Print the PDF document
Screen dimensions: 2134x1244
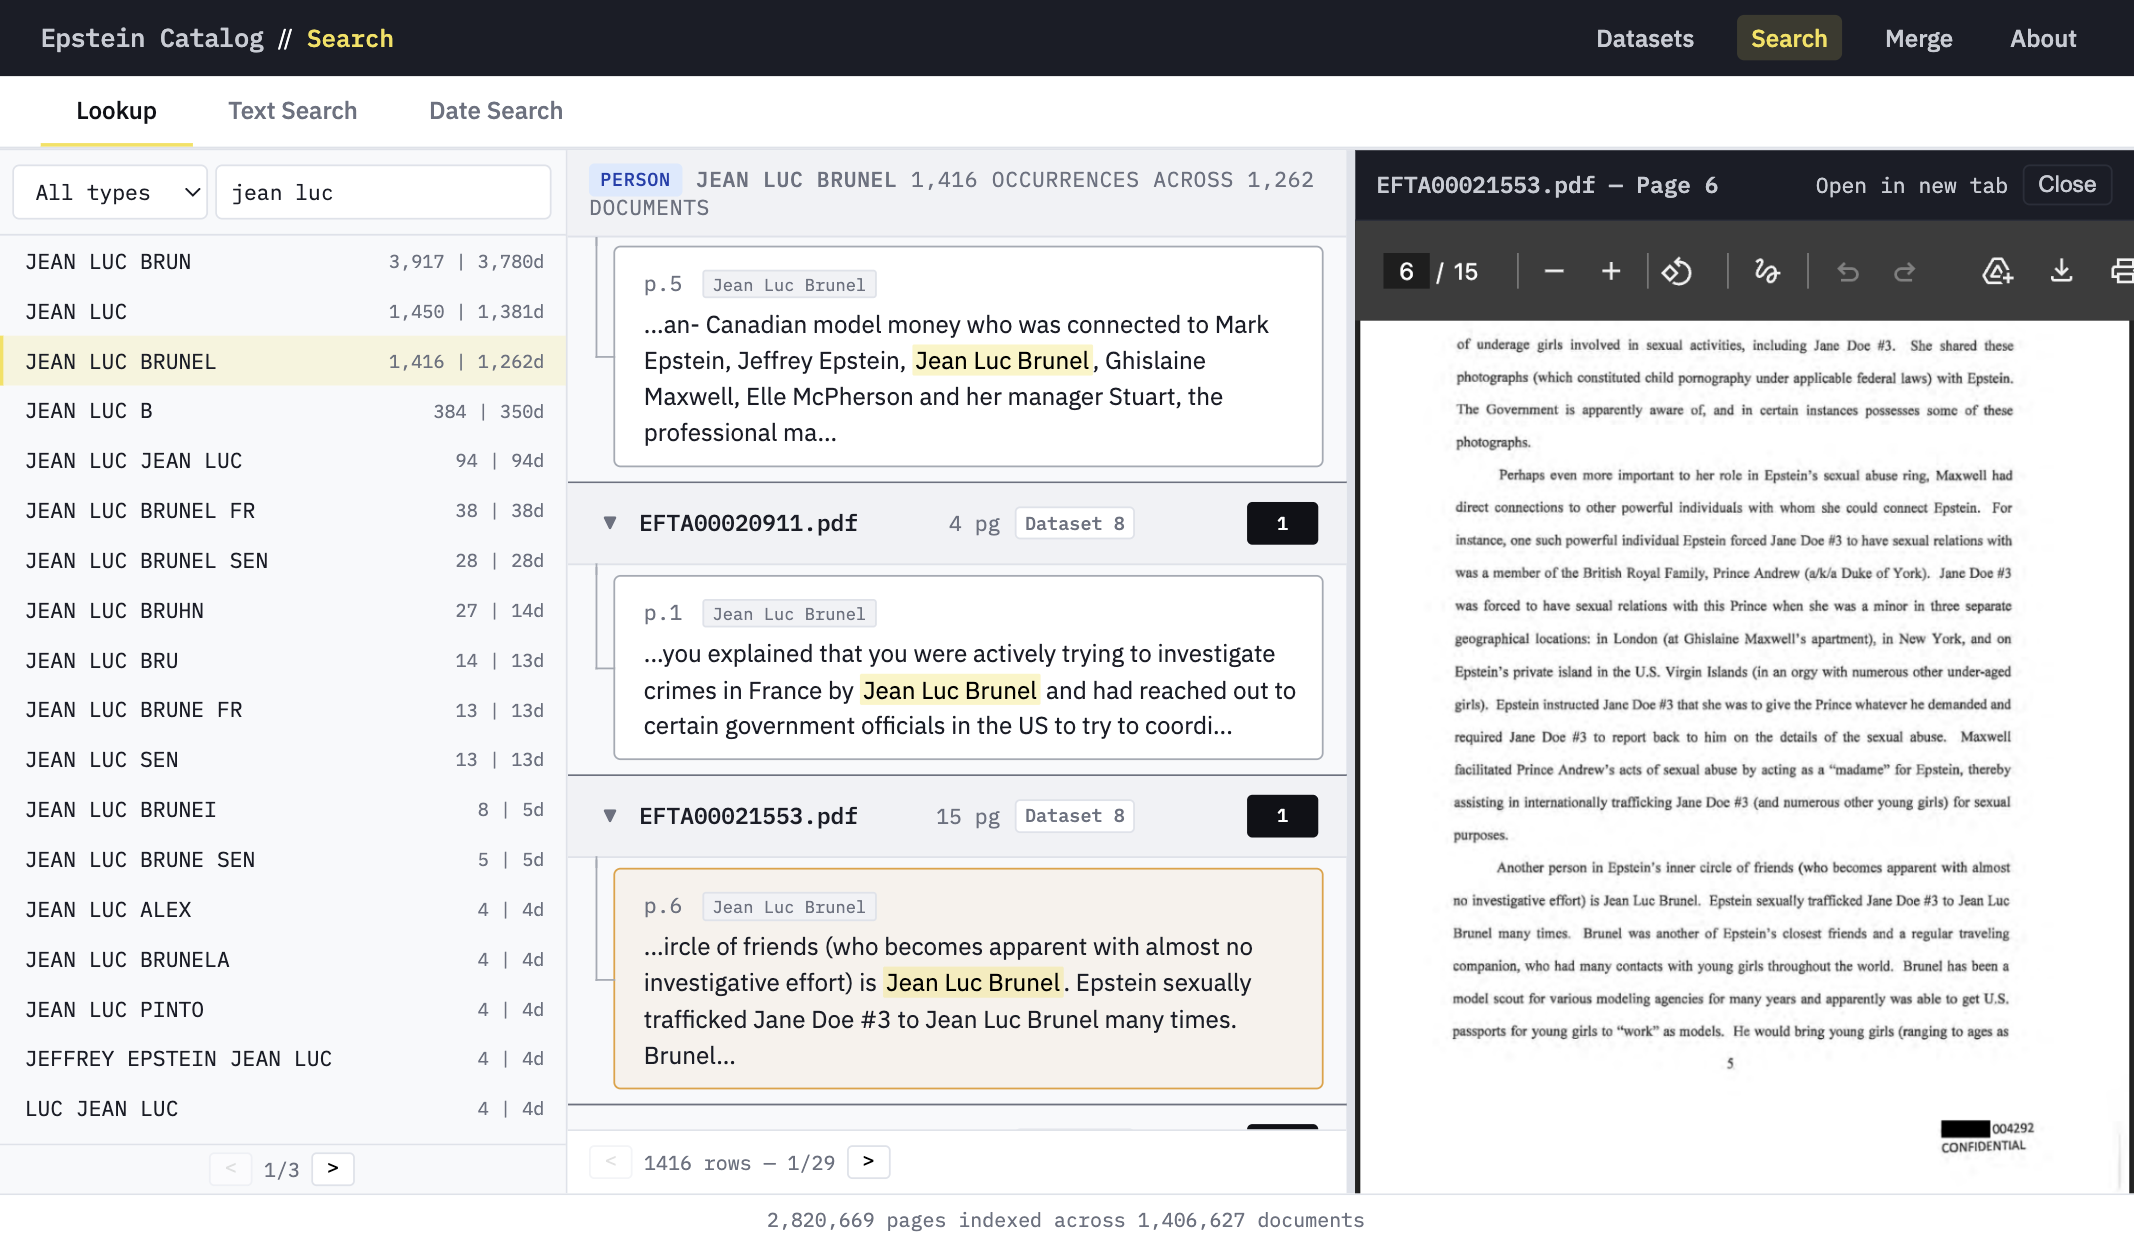(x=2124, y=270)
